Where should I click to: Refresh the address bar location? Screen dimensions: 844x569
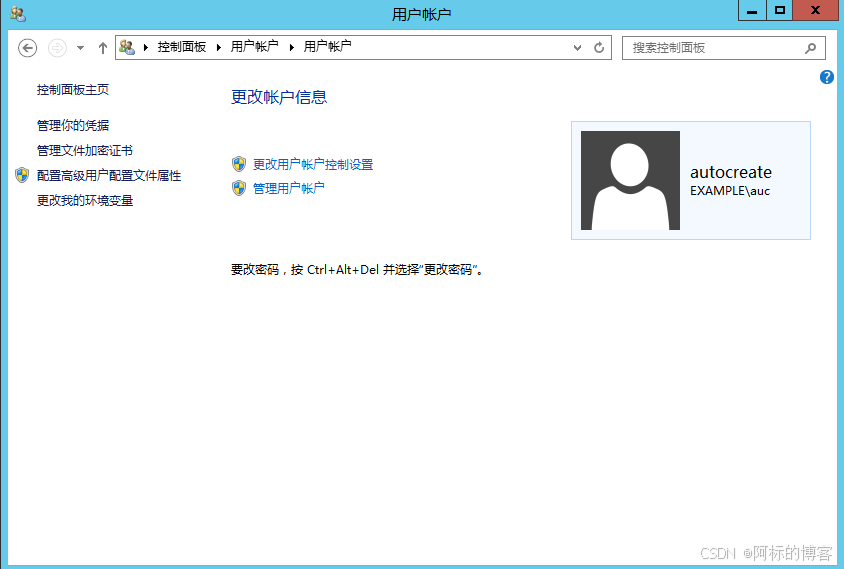click(599, 48)
